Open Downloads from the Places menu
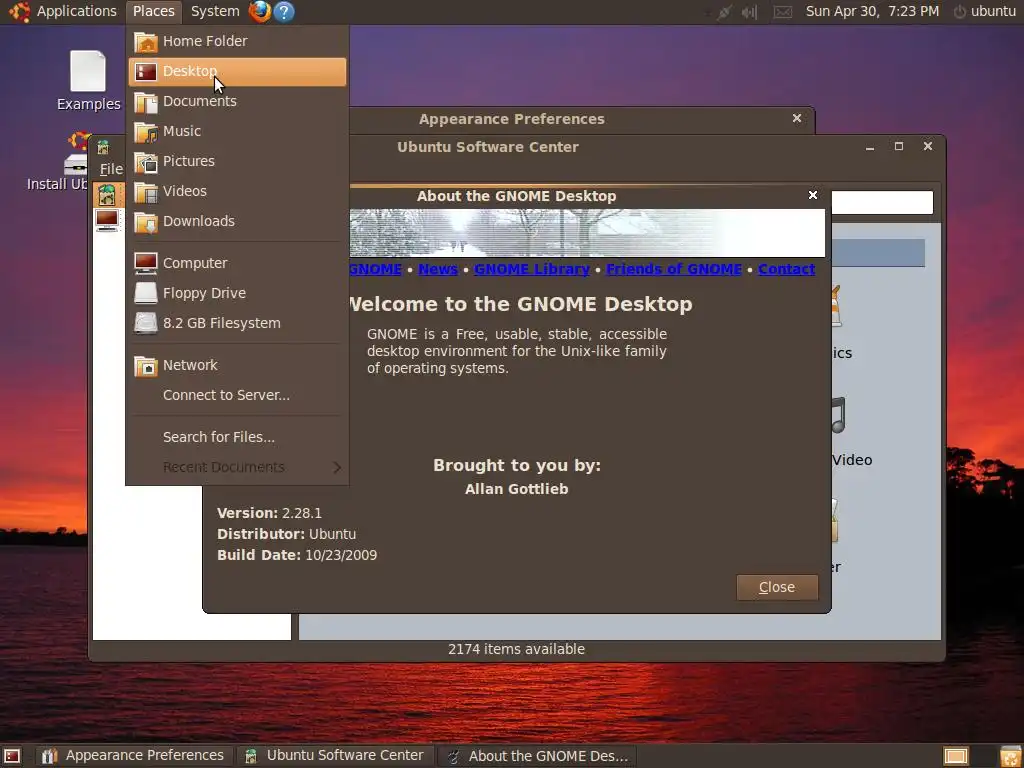The image size is (1024, 768). click(237, 221)
